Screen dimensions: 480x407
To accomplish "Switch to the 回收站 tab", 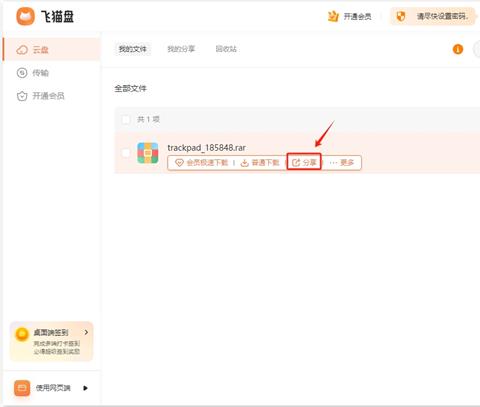I will click(226, 49).
